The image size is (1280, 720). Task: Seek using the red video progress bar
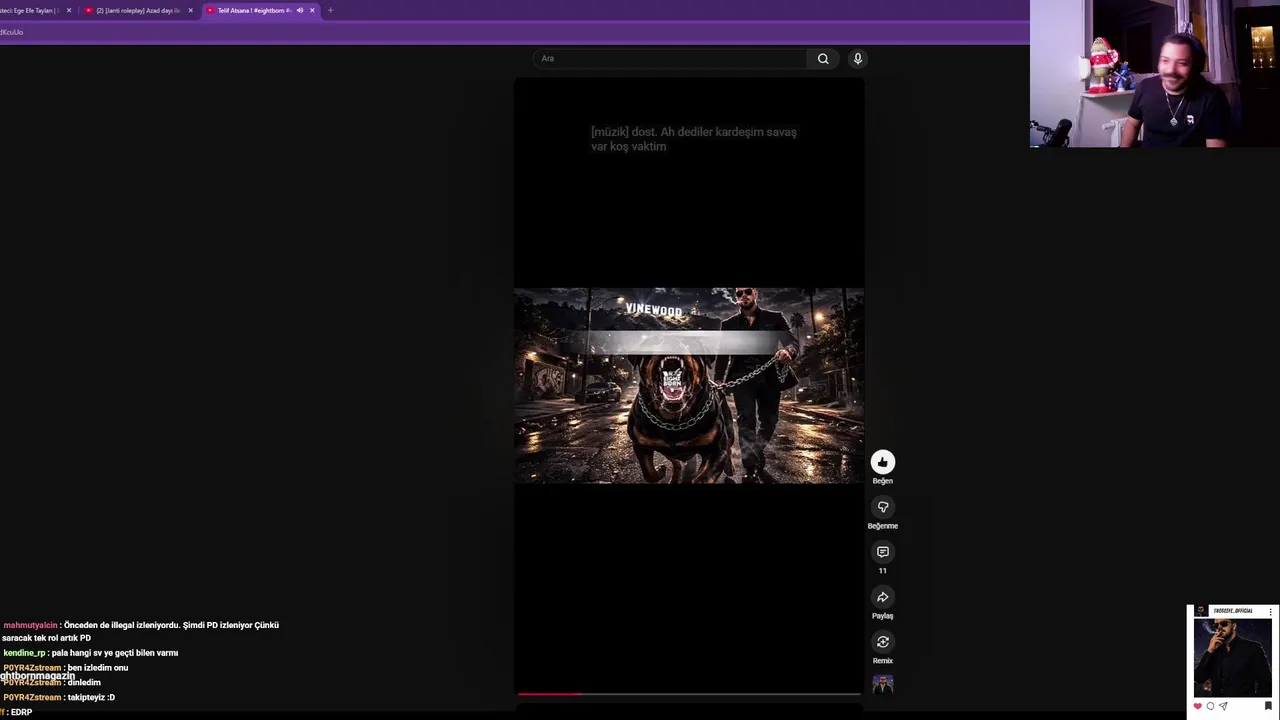(x=689, y=693)
